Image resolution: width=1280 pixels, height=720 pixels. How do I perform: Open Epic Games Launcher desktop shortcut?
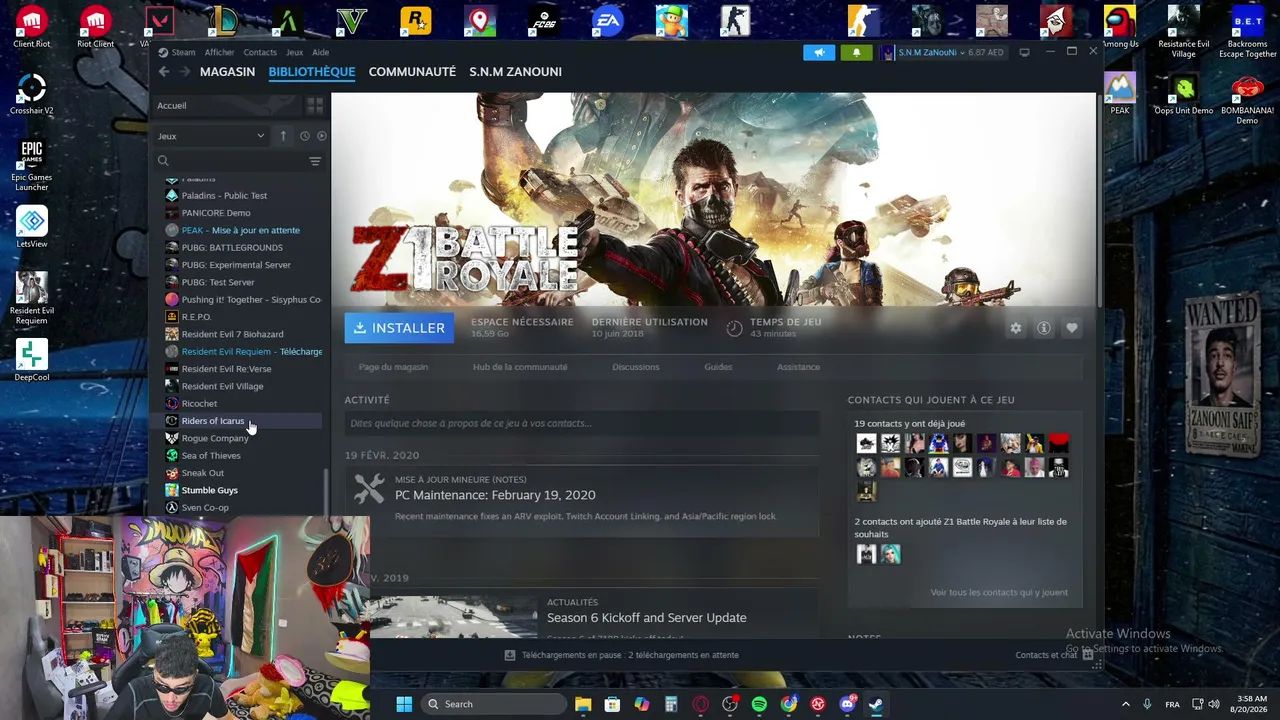32,165
